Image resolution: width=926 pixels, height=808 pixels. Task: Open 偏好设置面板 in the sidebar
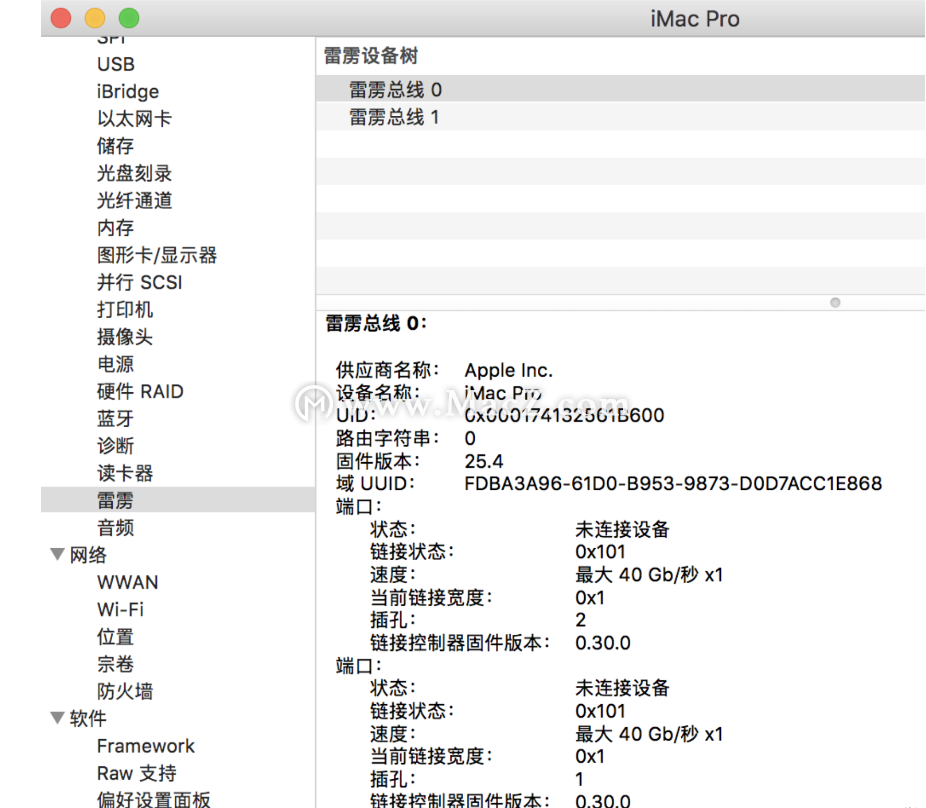pos(154,800)
